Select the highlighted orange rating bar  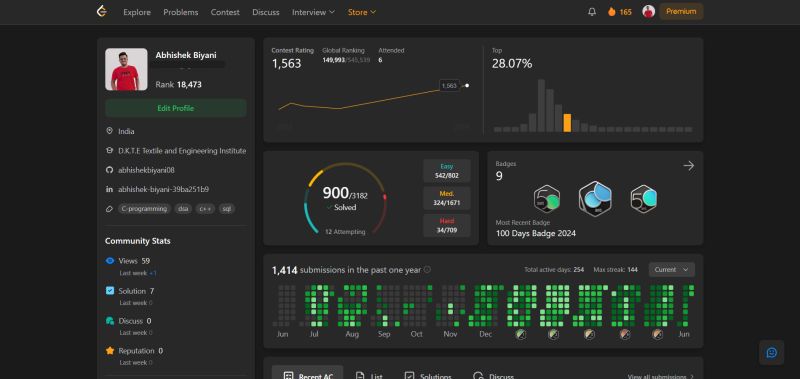(567, 123)
